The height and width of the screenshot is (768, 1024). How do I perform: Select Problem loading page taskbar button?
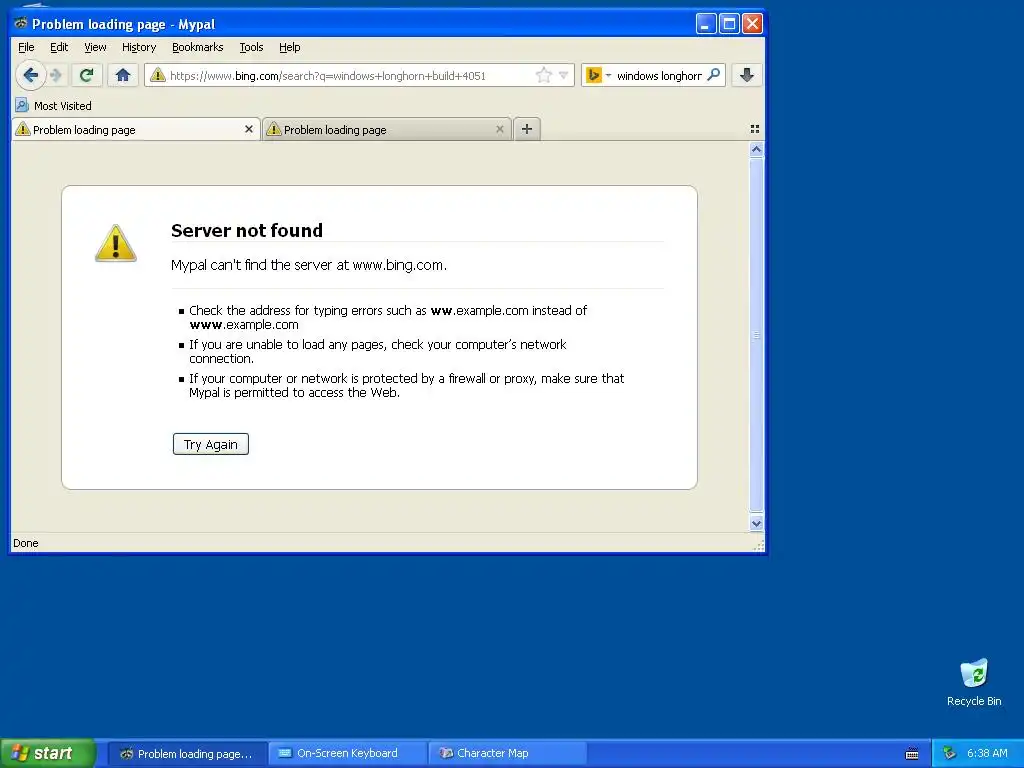(187, 753)
